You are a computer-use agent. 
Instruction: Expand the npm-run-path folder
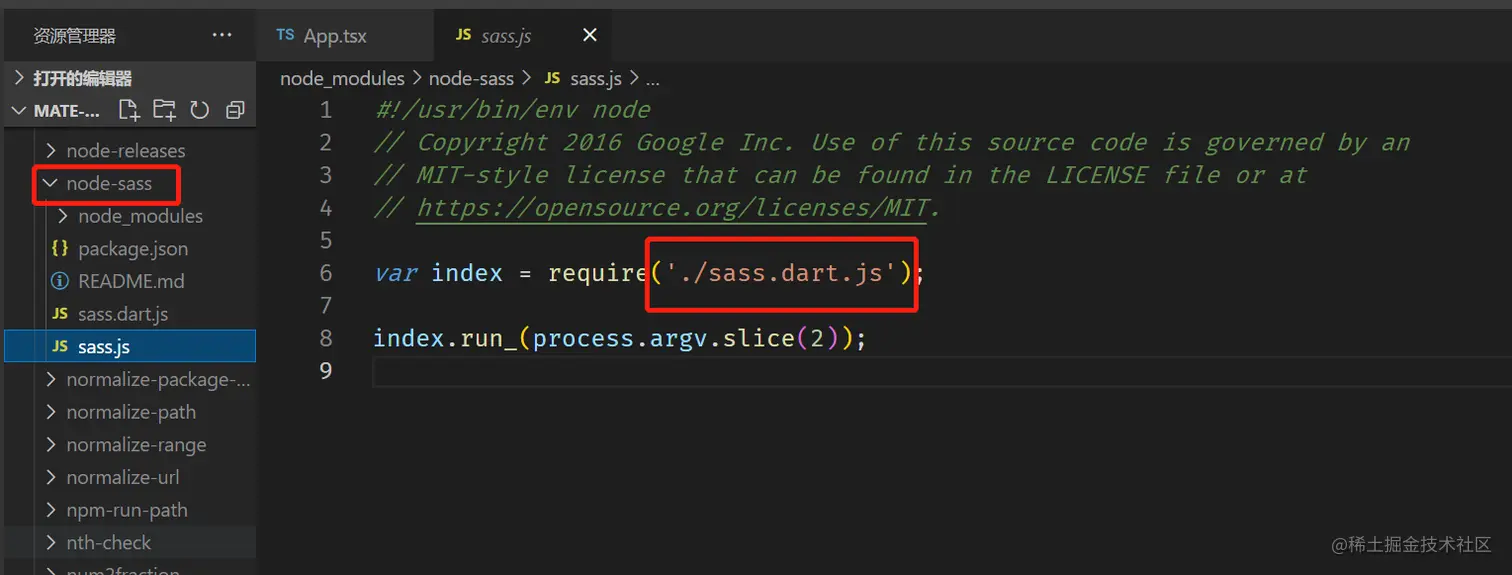126,510
